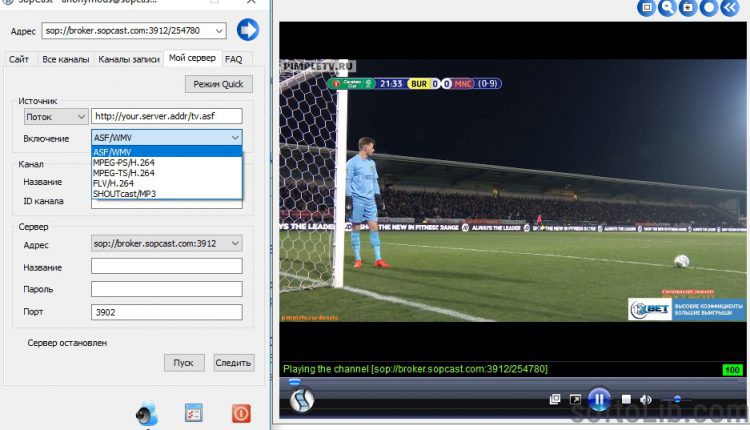Viewport: 750px width, 430px height.
Task: Click the Сервер остановлен status text
Action: pos(67,343)
